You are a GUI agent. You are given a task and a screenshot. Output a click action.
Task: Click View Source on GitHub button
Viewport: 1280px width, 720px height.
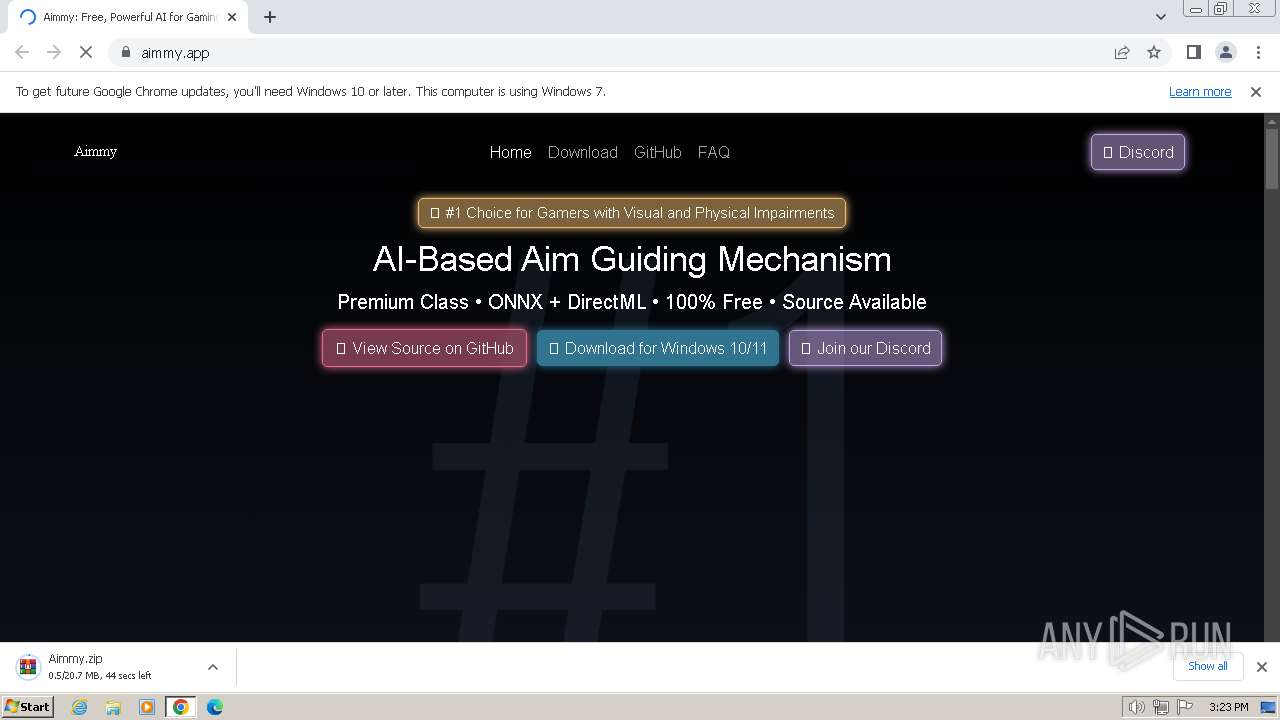click(x=424, y=348)
